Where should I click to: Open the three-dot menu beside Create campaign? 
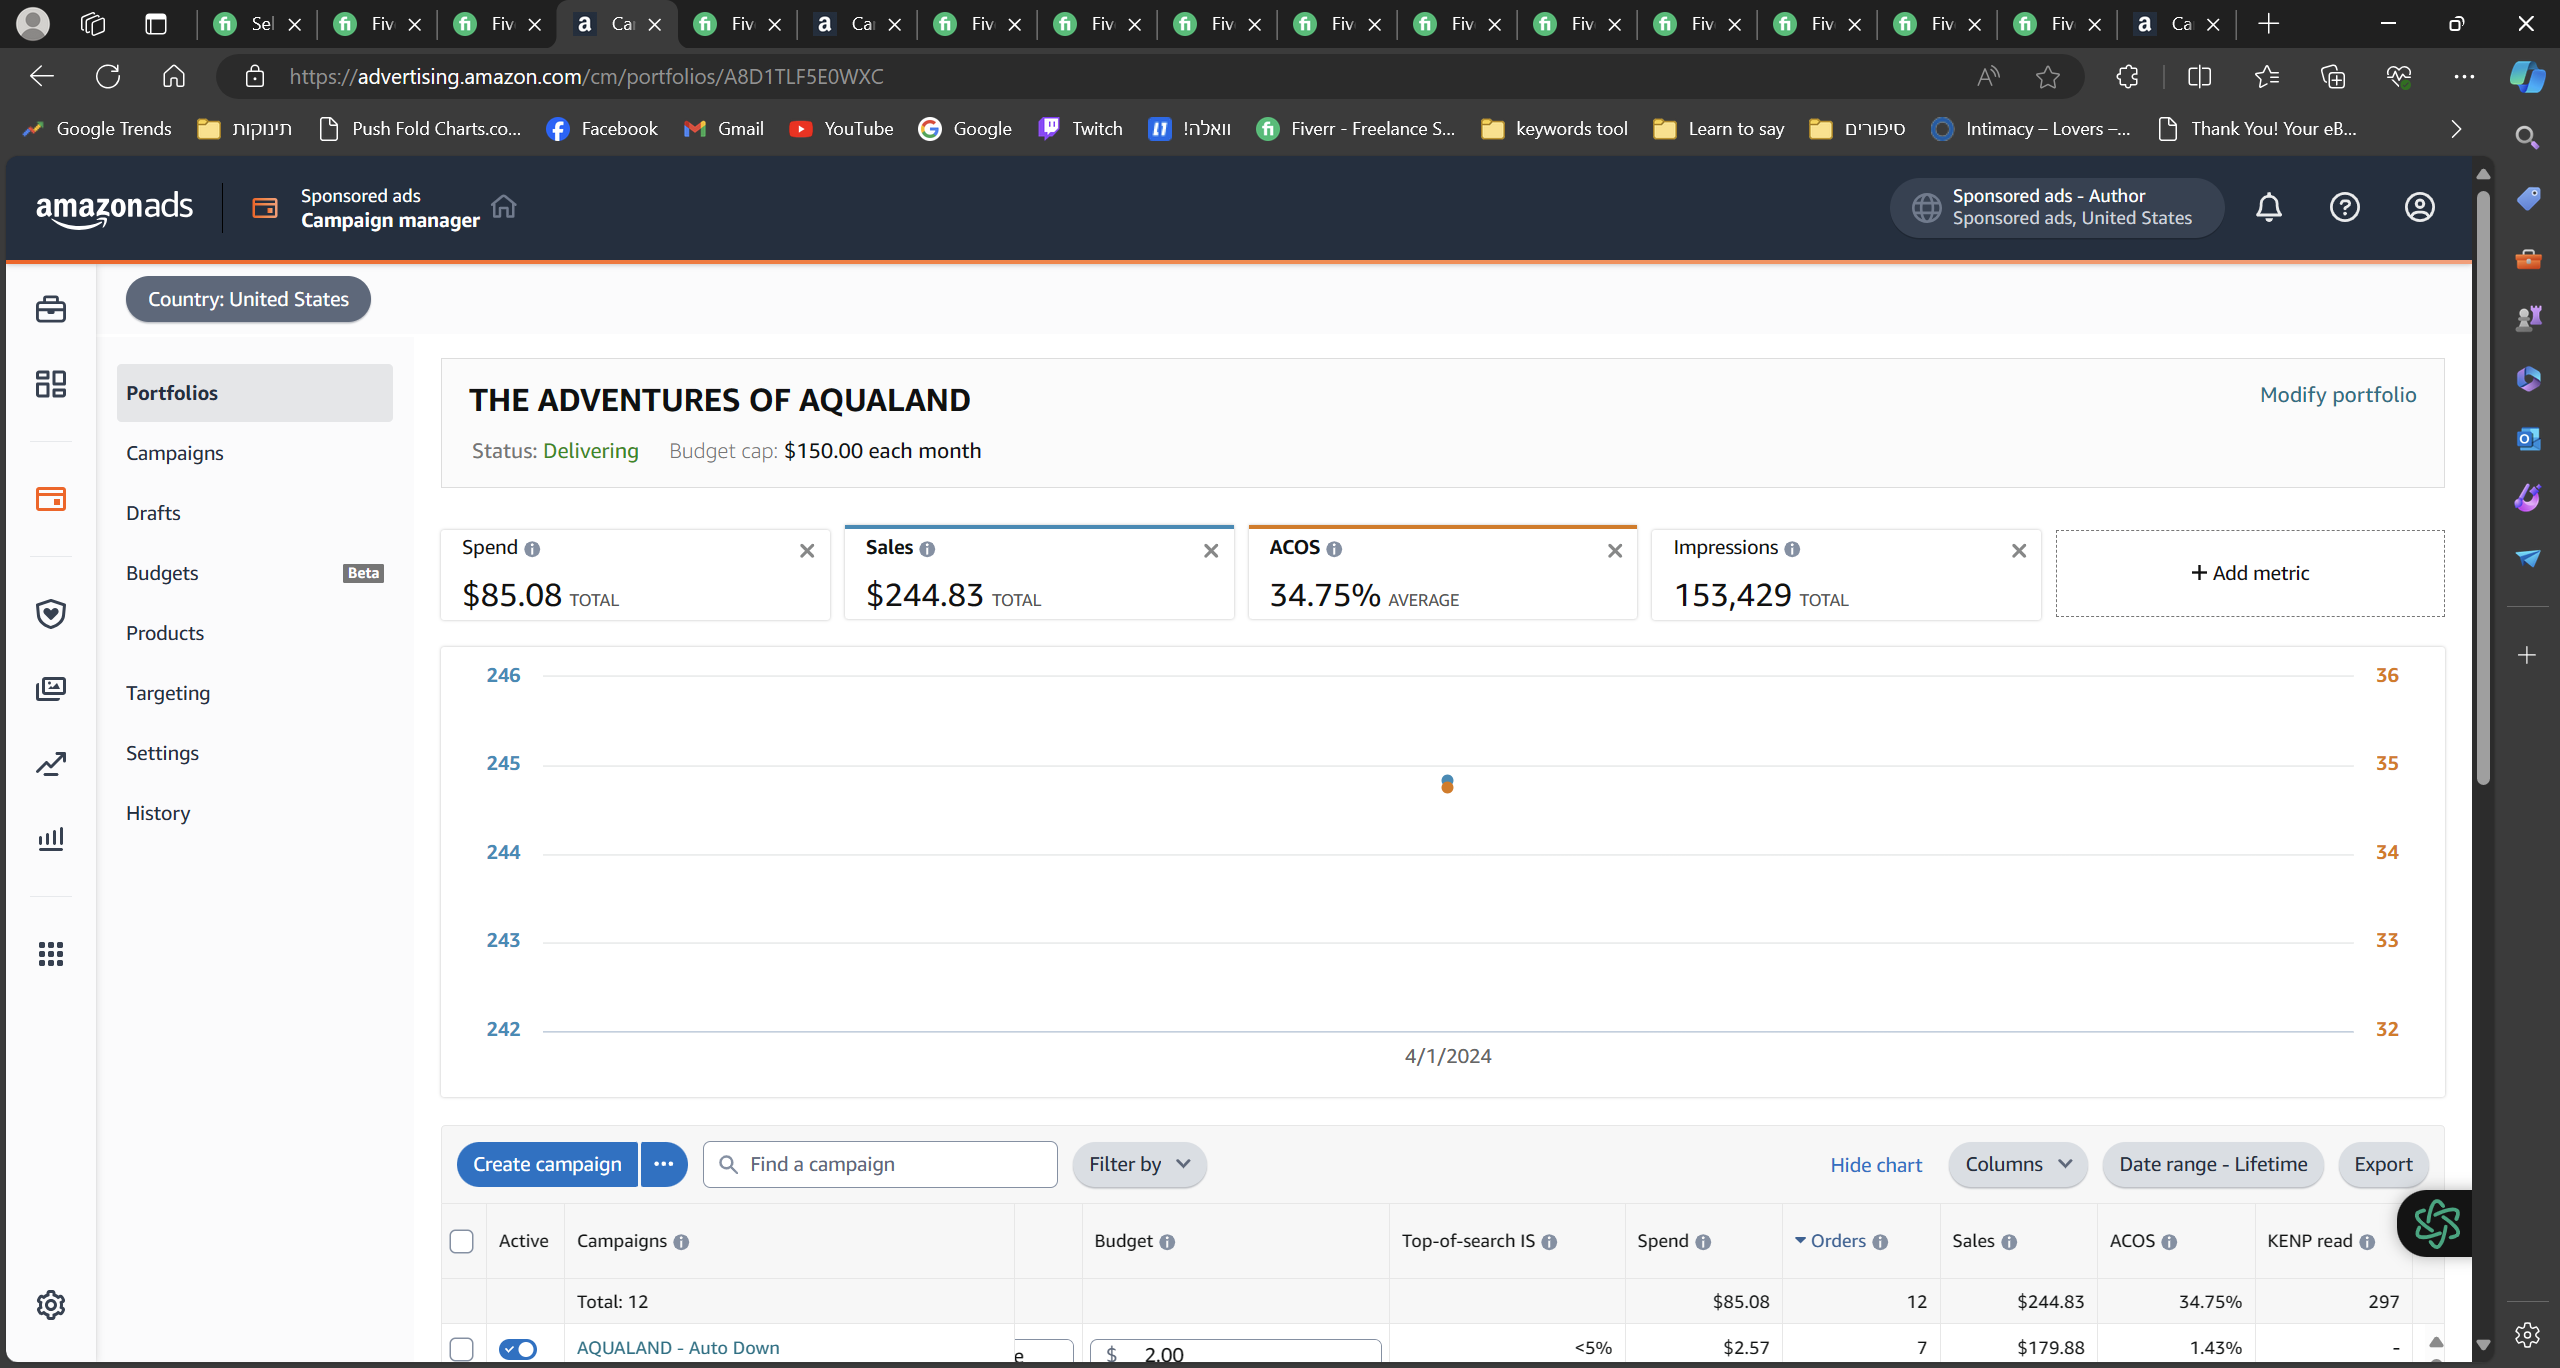(x=664, y=1164)
